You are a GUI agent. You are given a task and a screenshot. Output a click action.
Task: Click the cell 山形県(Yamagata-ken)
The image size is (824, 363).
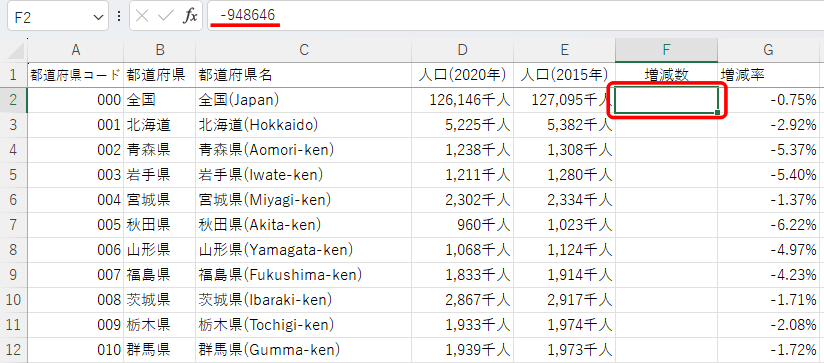304,250
